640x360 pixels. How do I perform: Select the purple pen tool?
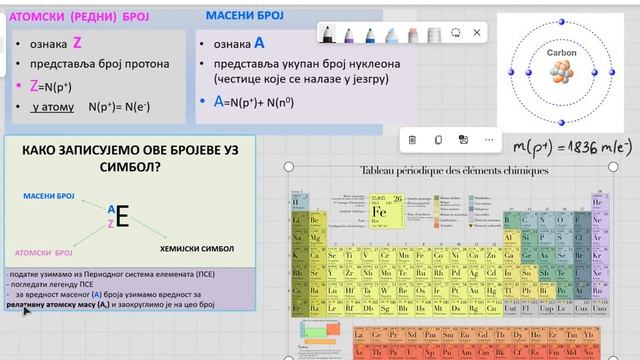pos(349,36)
